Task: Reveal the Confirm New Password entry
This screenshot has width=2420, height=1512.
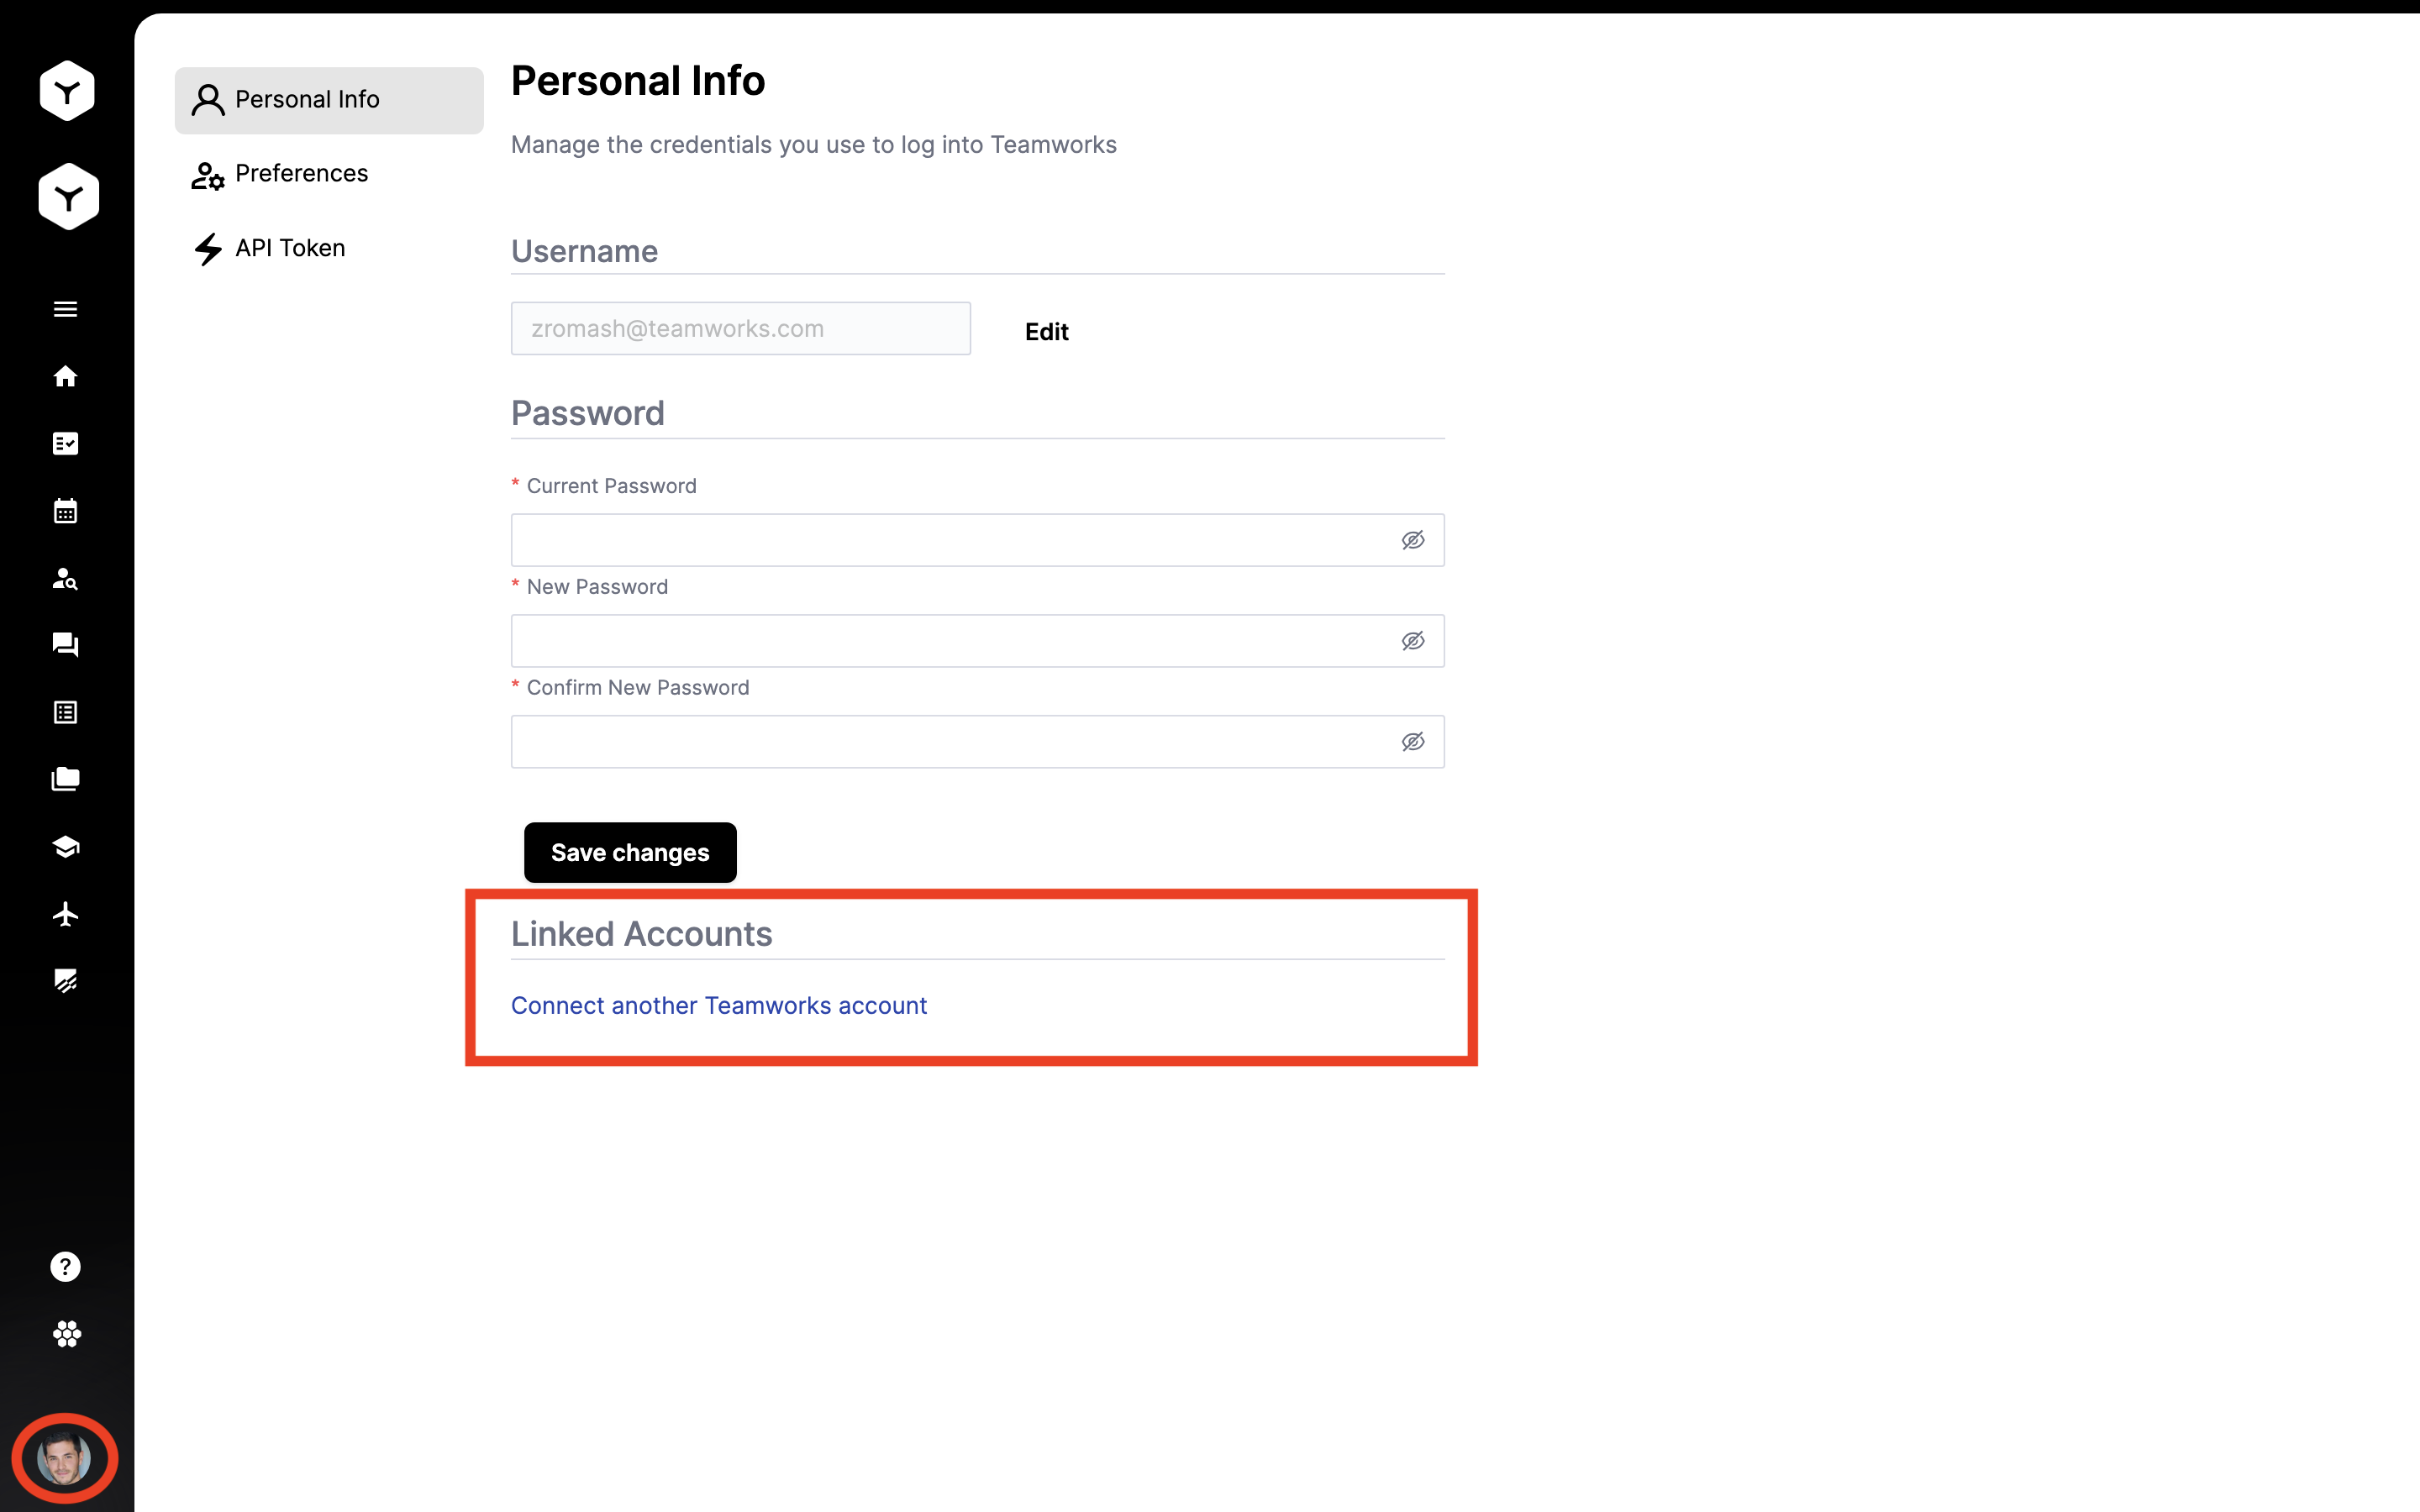Action: click(x=1414, y=741)
